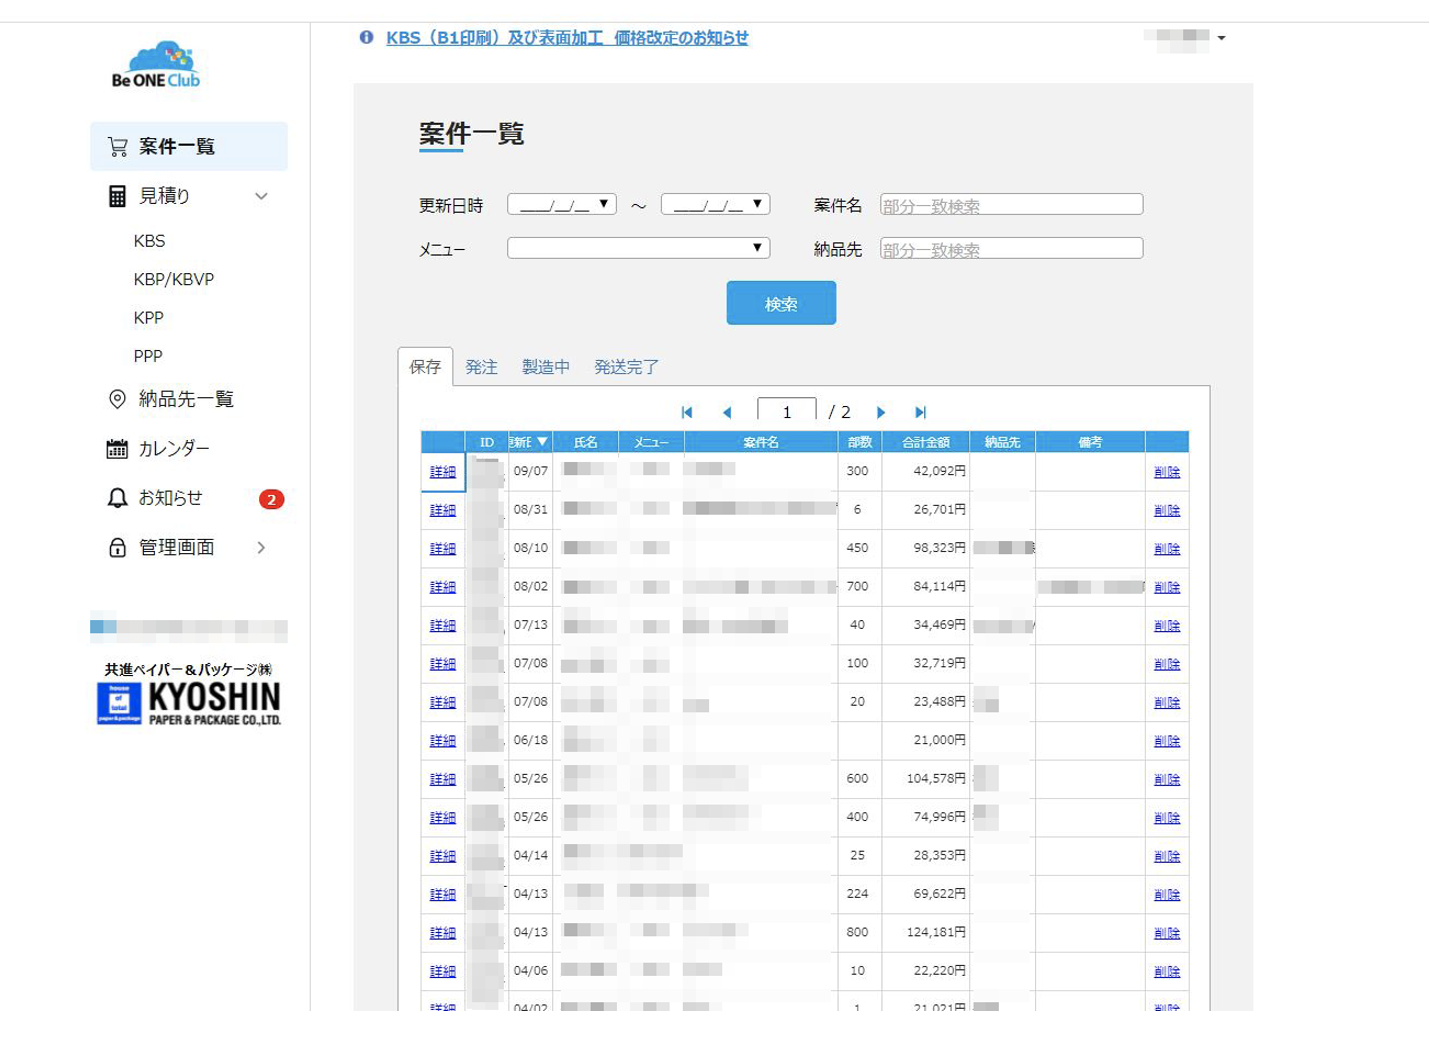
Task: Open the カレンダー calendar icon
Action: [x=117, y=449]
